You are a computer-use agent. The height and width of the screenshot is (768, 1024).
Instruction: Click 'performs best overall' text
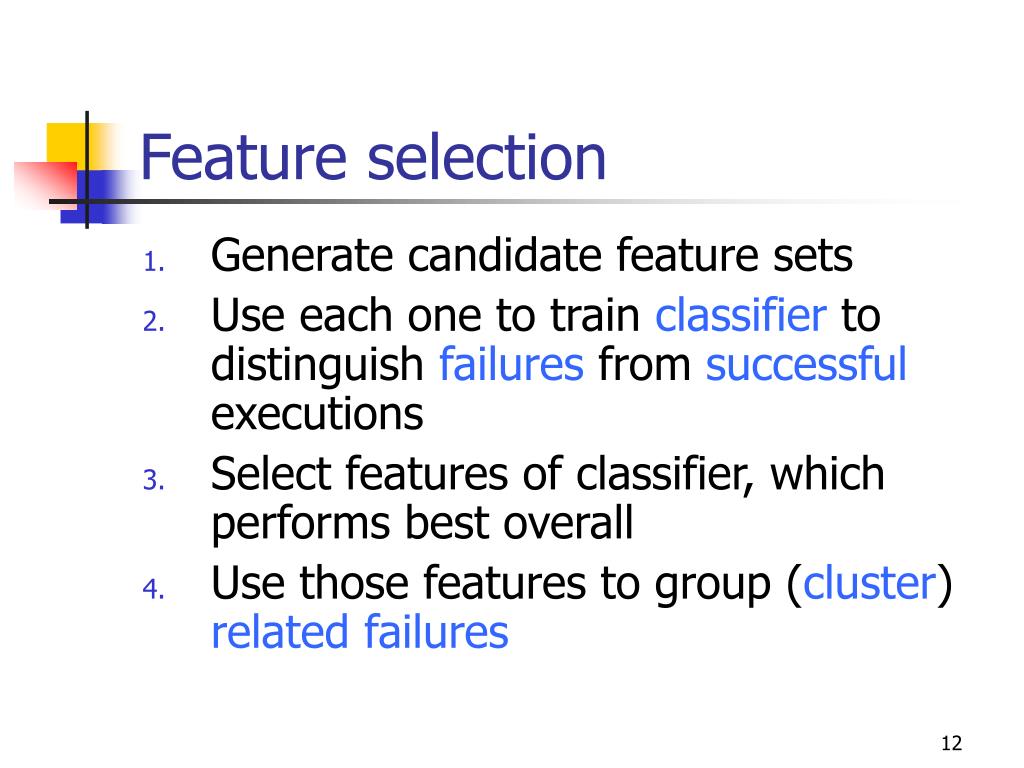422,524
